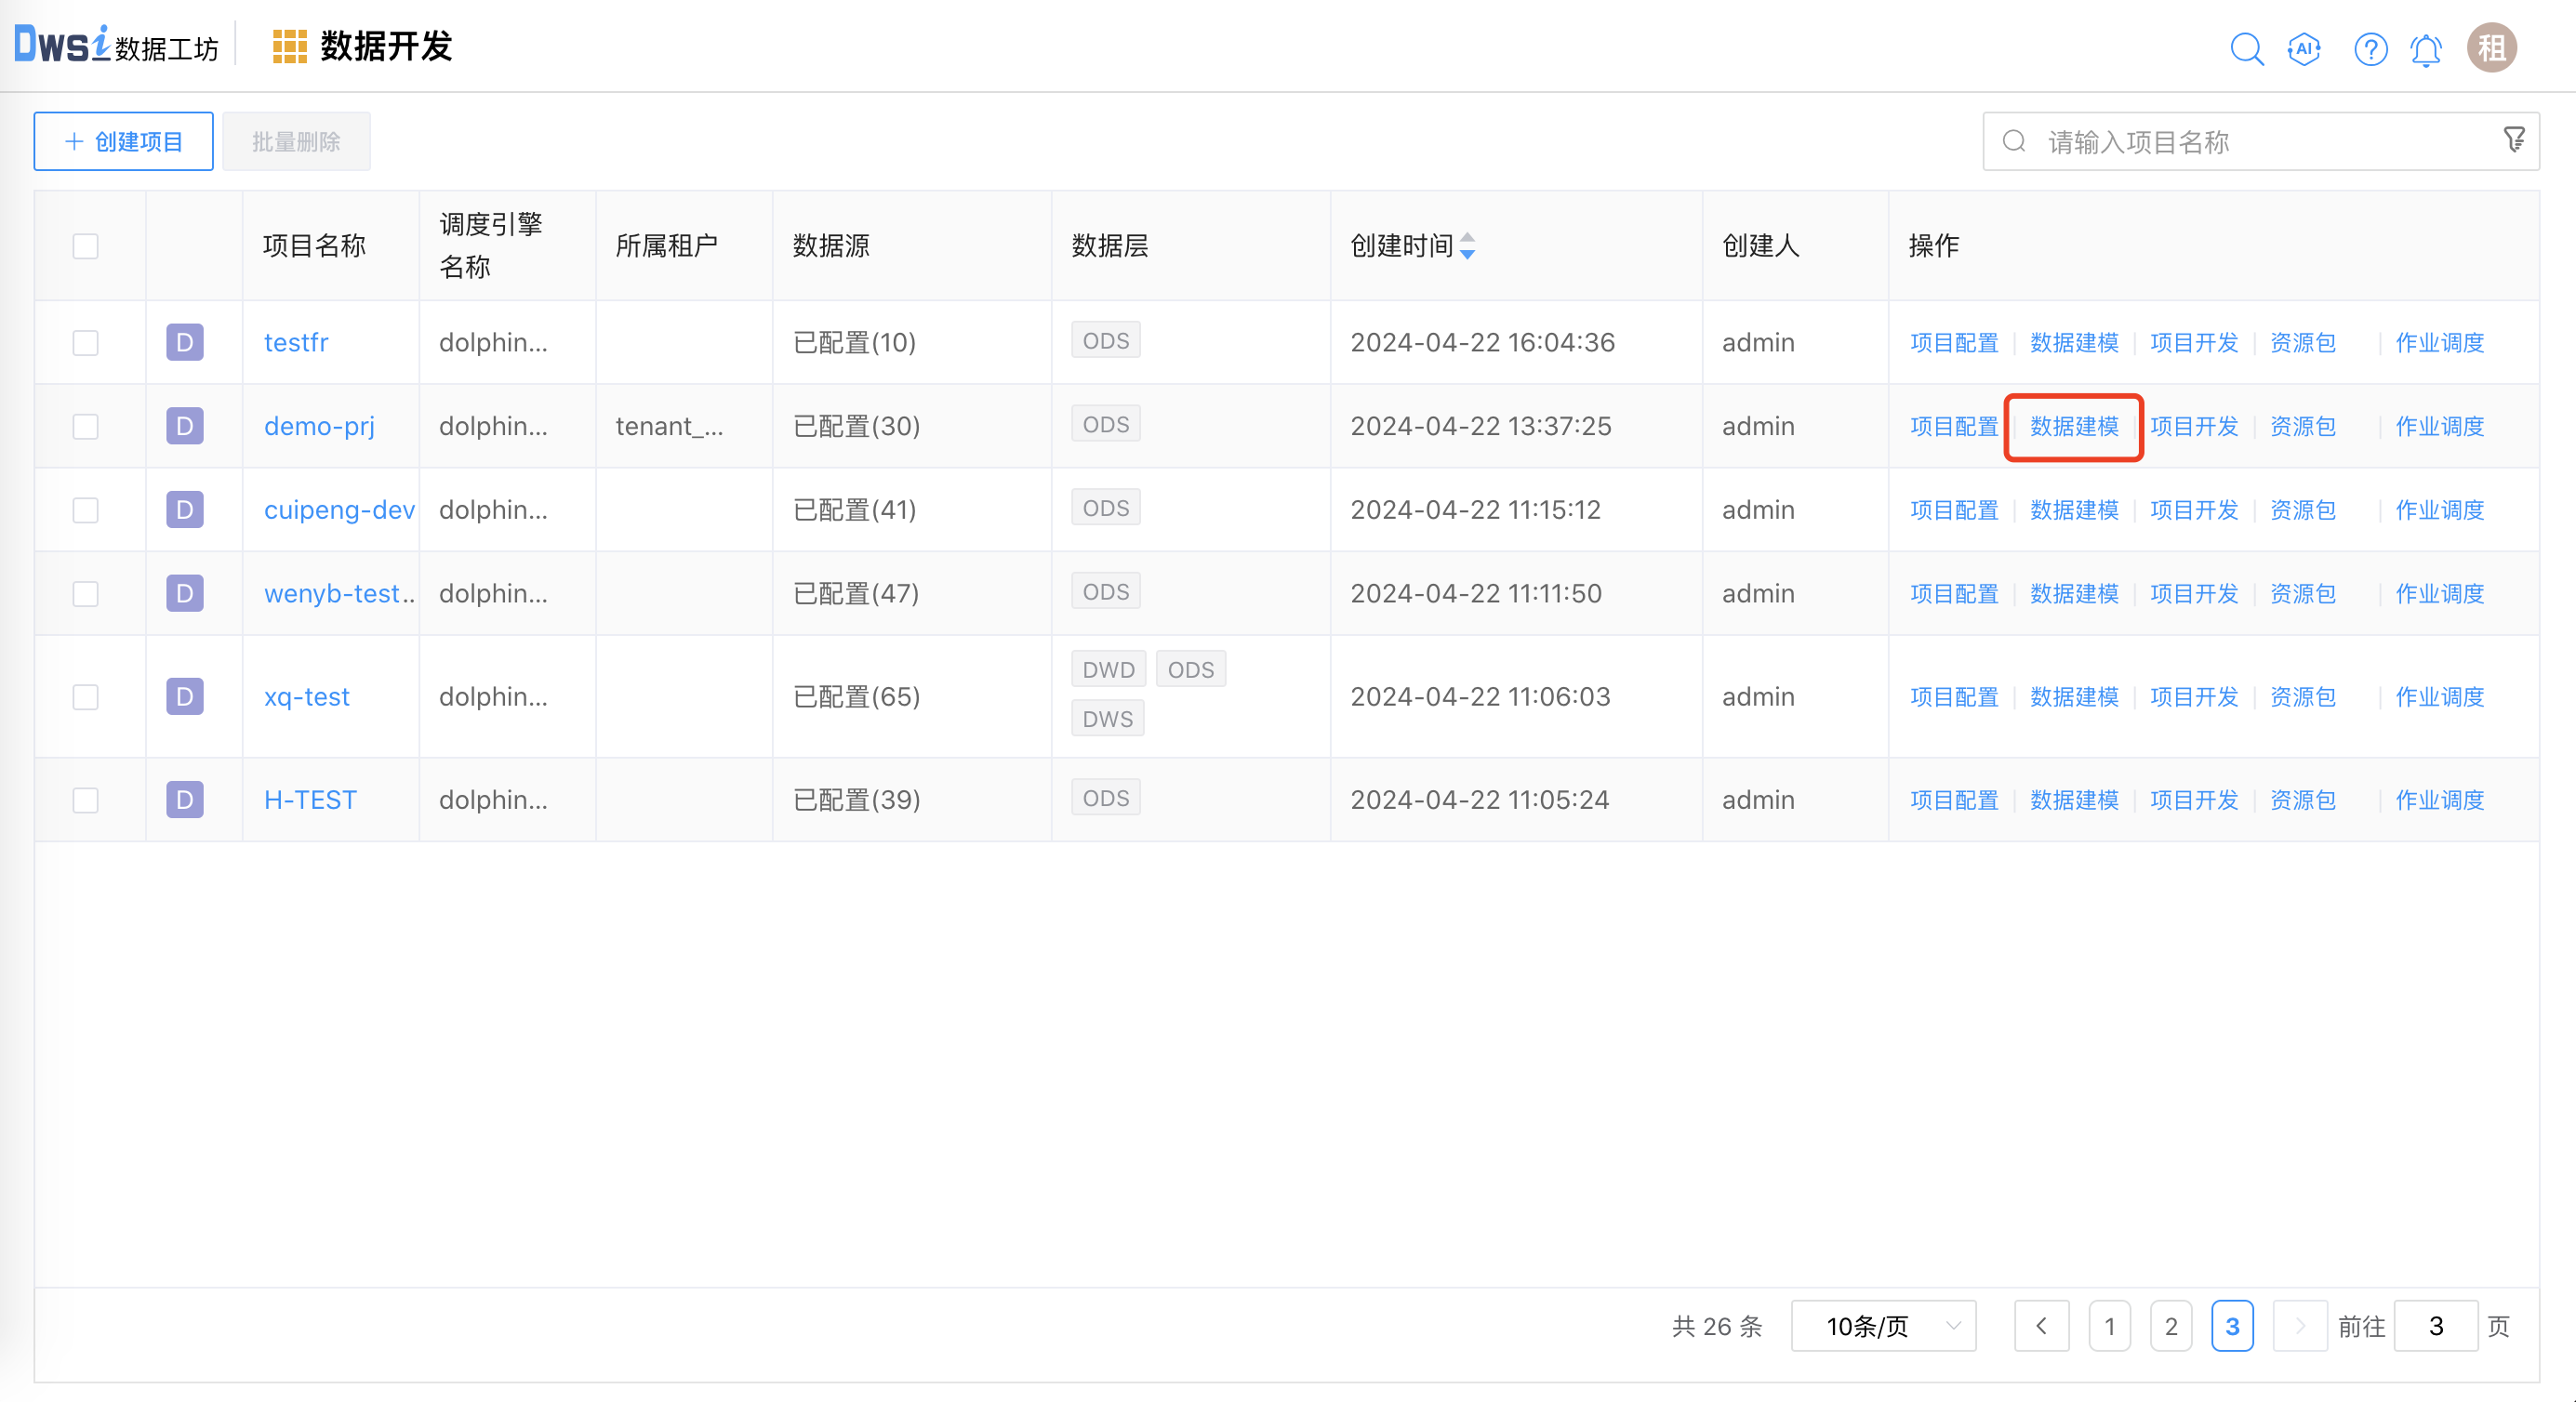This screenshot has width=2576, height=1402.
Task: Open the orange app grid menu icon
Action: (289, 47)
